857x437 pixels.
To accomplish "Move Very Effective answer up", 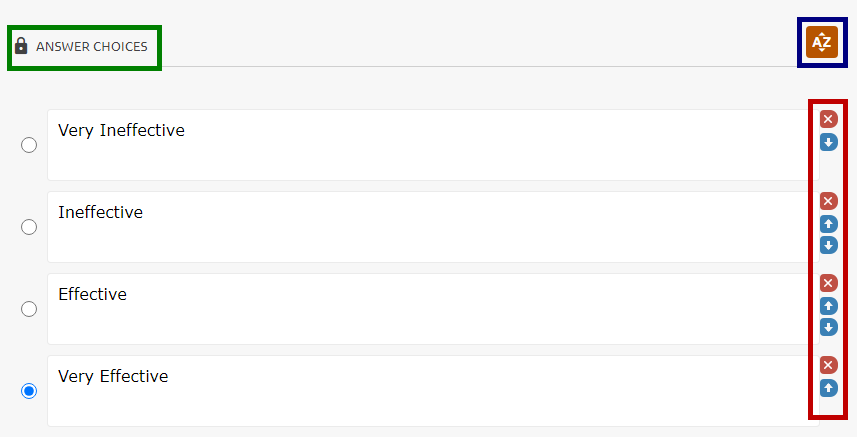I will pyautogui.click(x=828, y=388).
